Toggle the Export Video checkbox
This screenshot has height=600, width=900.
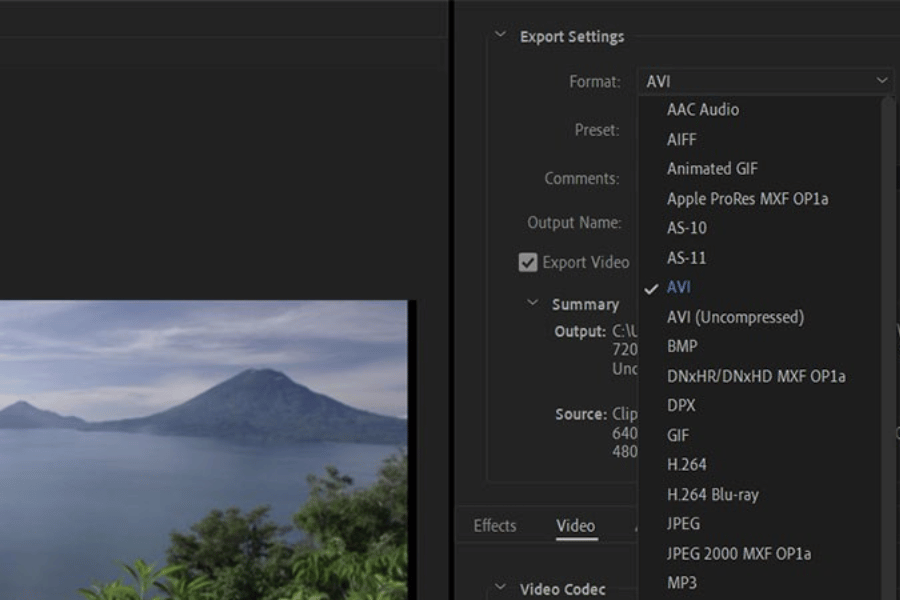point(528,263)
